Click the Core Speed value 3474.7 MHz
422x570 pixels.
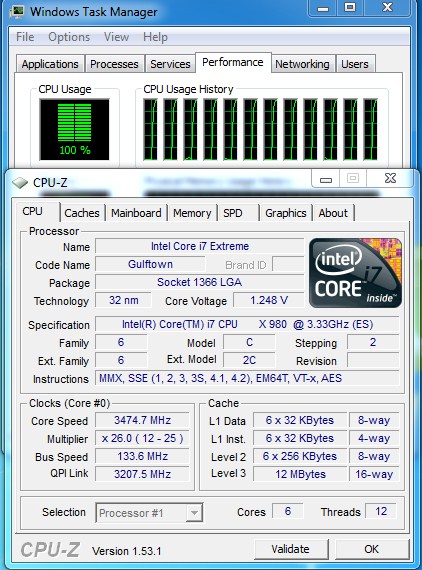(x=142, y=420)
